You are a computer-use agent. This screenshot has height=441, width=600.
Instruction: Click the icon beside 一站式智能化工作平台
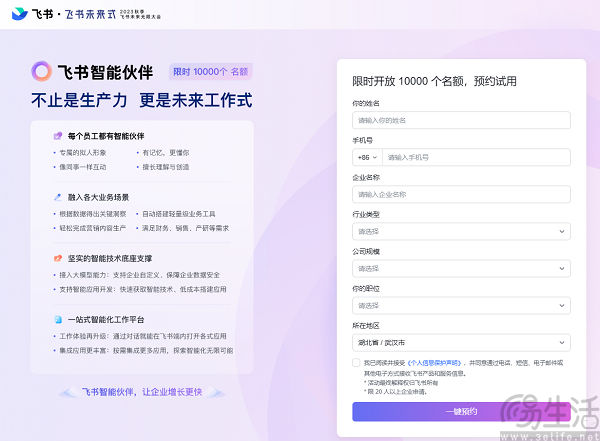[58, 319]
